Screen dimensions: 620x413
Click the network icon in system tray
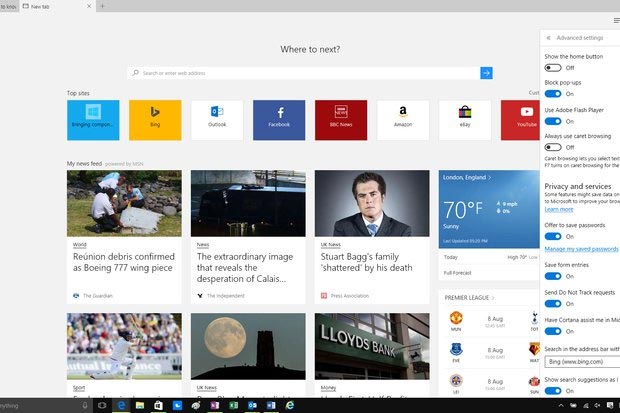click(586, 405)
